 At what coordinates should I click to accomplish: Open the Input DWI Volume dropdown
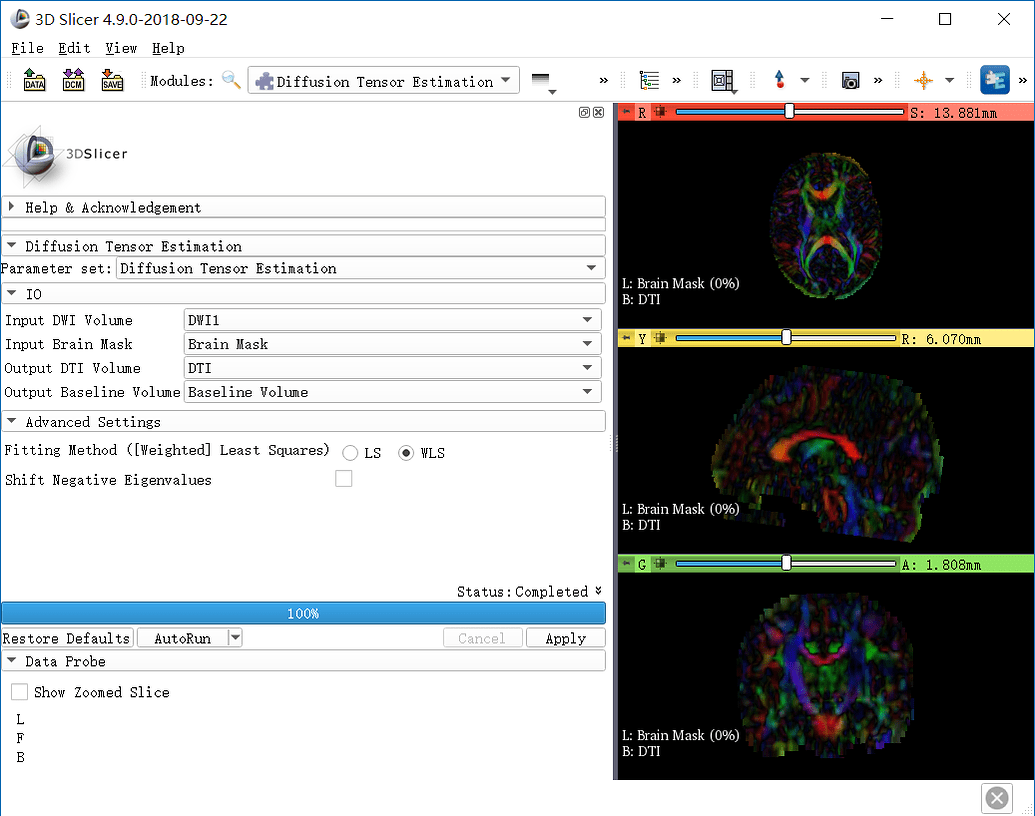(393, 320)
